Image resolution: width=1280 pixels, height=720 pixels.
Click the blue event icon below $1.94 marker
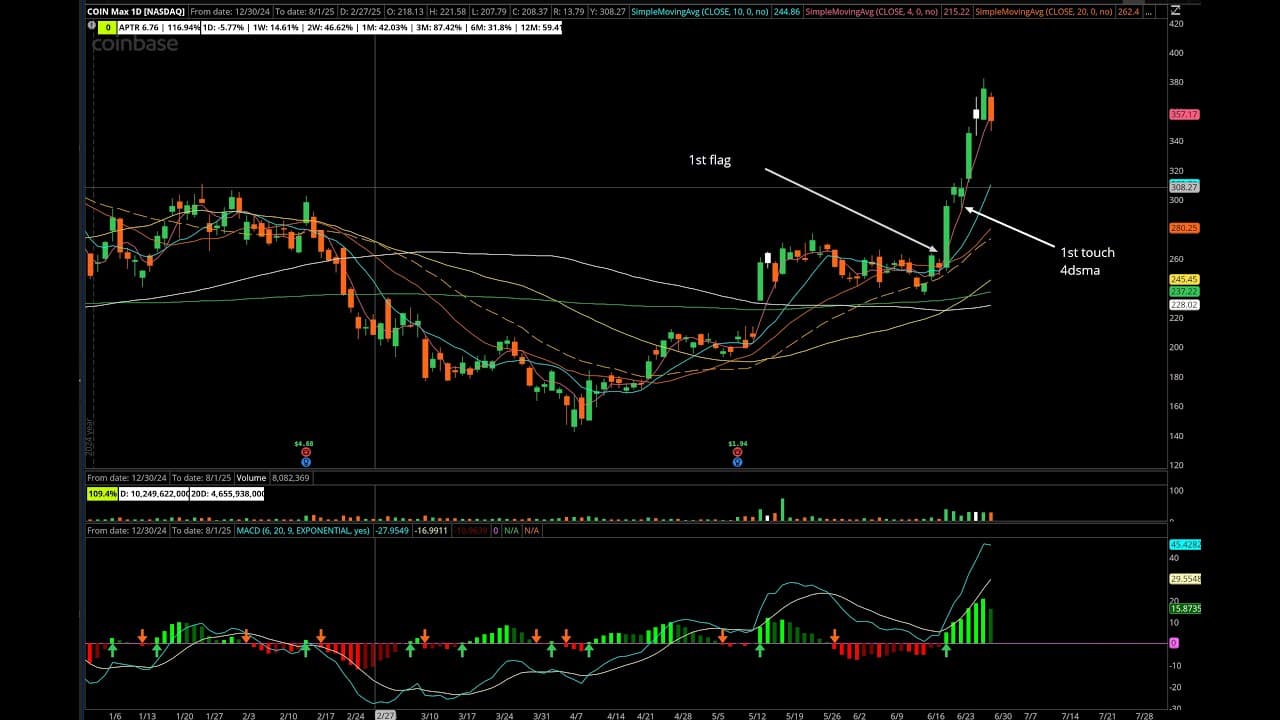[737, 462]
